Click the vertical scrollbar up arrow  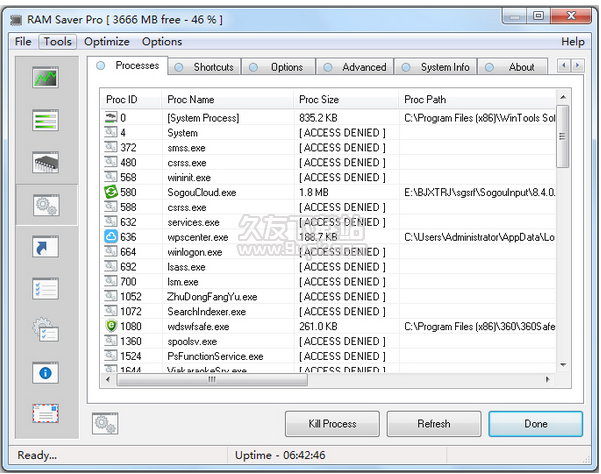tap(563, 97)
